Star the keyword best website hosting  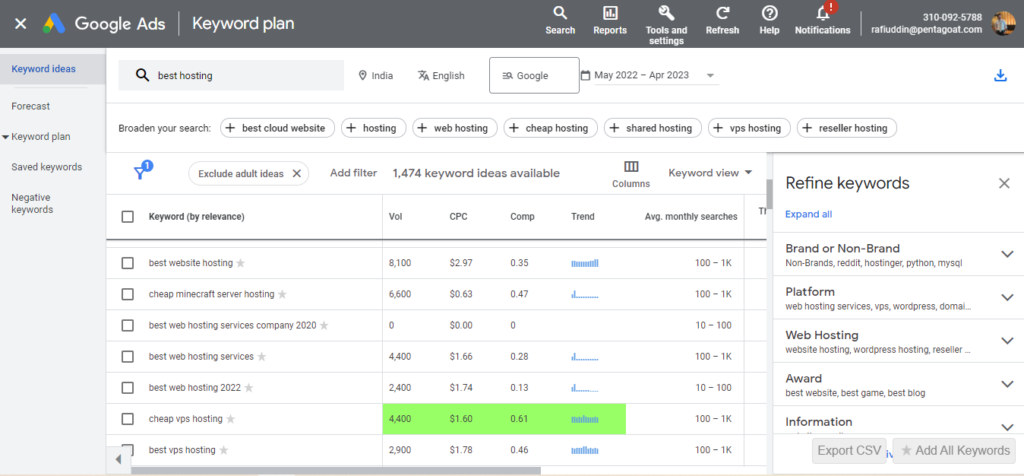pyautogui.click(x=240, y=263)
